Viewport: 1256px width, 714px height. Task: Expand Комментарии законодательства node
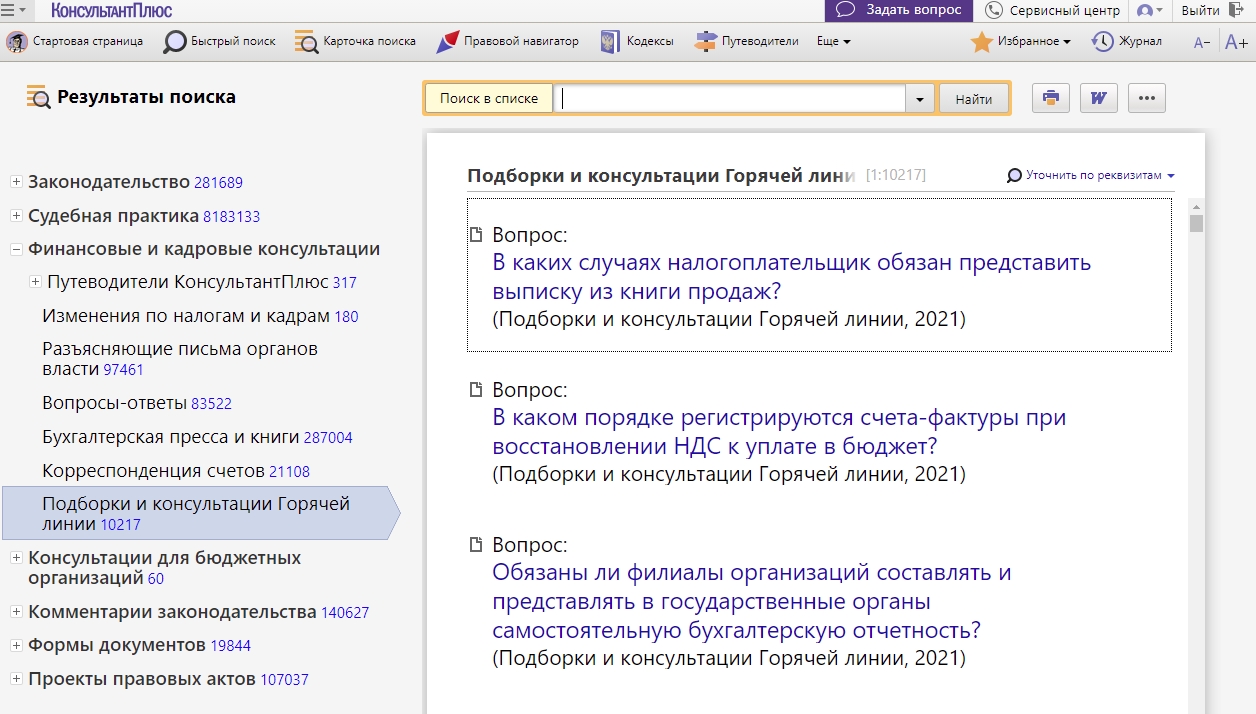[16, 611]
